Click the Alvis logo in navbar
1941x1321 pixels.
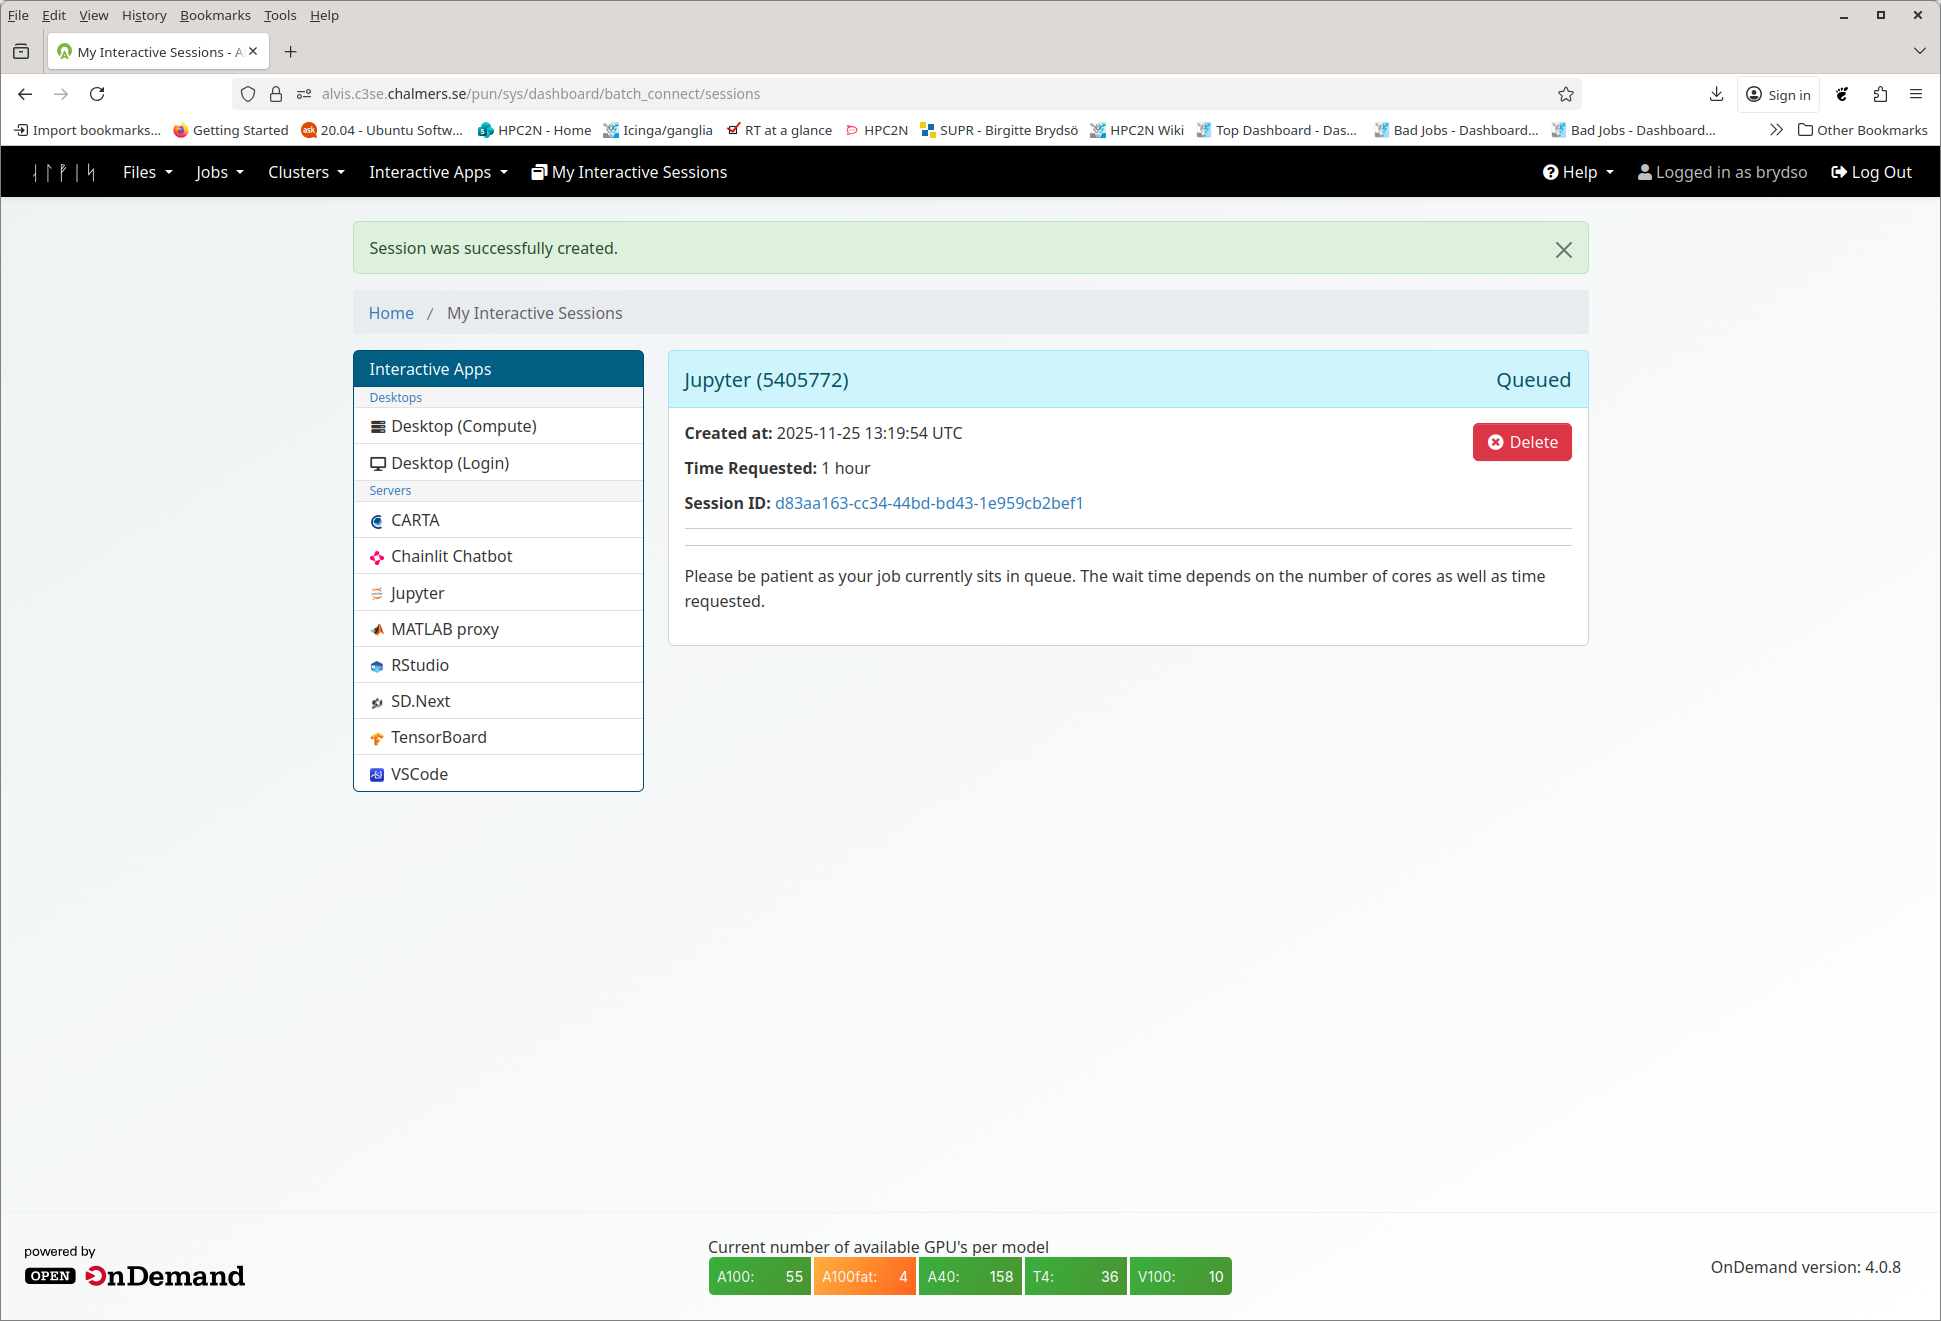pos(64,172)
